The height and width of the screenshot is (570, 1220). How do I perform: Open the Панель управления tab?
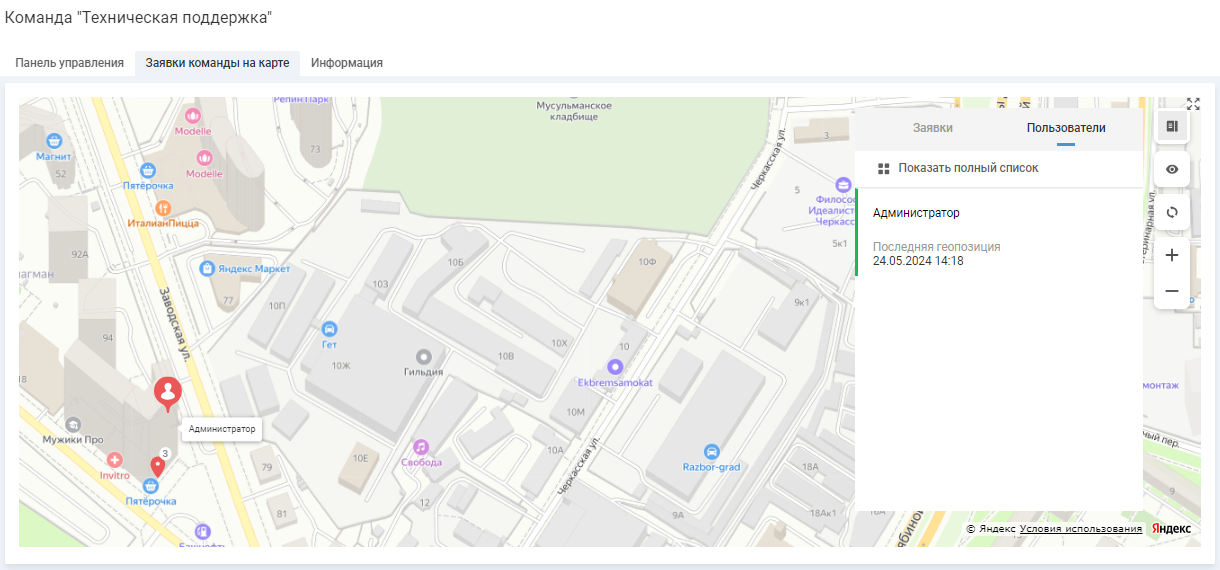click(x=69, y=63)
